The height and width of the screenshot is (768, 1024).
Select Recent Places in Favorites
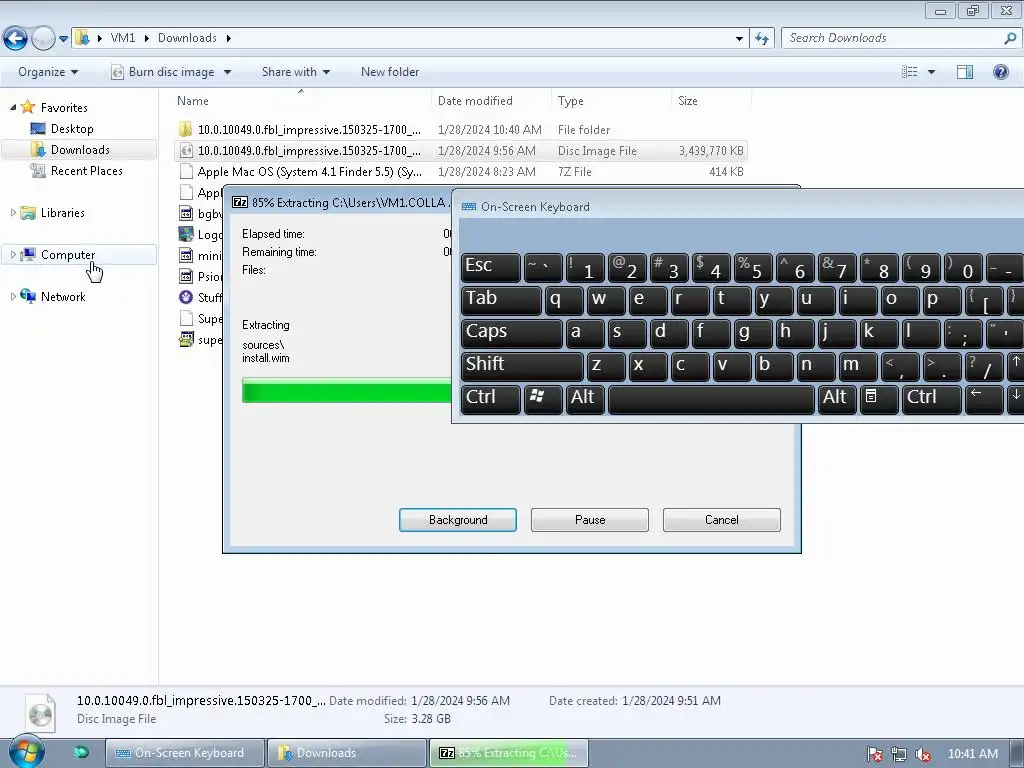(86, 170)
